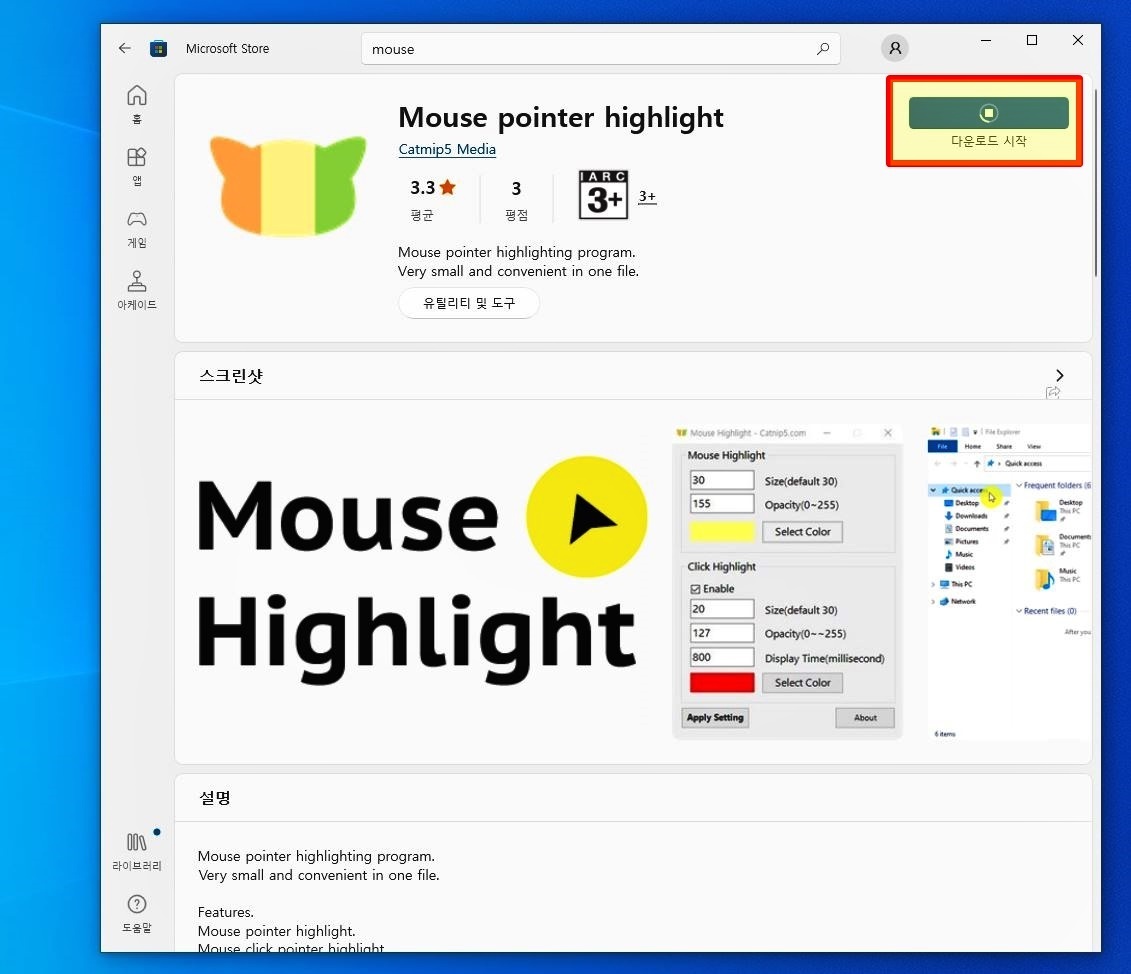Click the 설명 section heading
1131x974 pixels.
215,798
